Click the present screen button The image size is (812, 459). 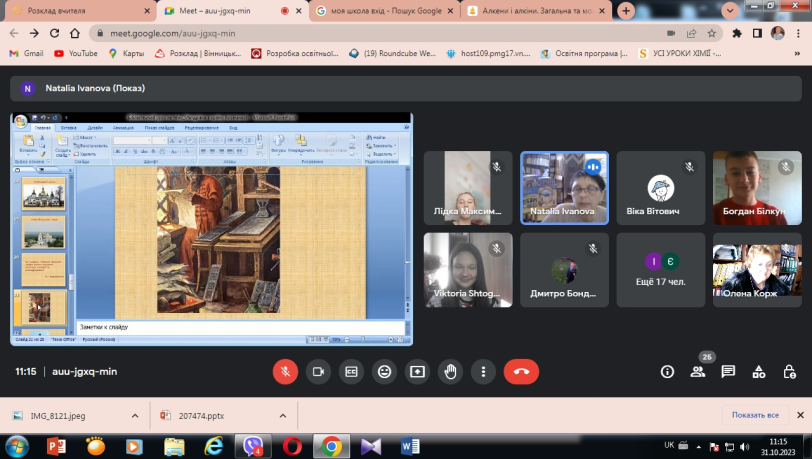point(417,371)
